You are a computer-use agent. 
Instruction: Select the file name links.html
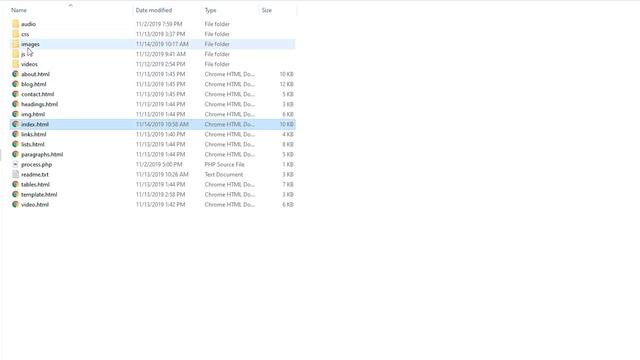point(34,134)
